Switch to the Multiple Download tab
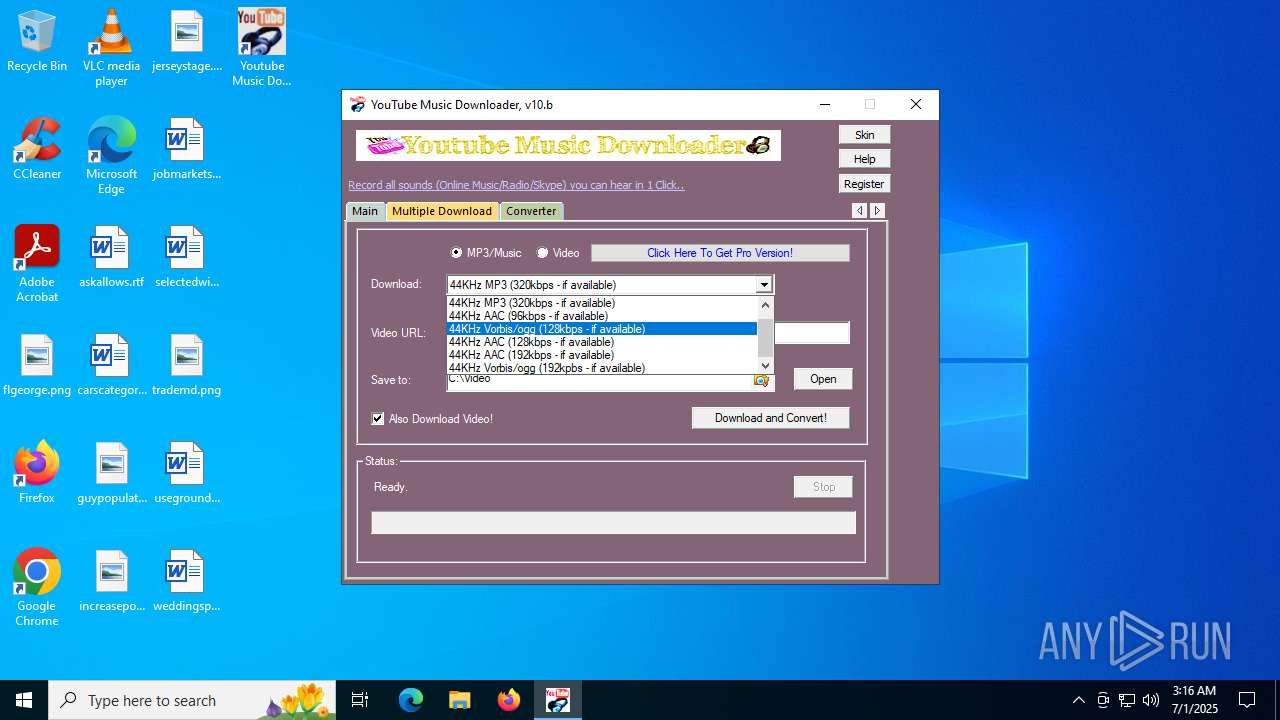 [x=442, y=211]
